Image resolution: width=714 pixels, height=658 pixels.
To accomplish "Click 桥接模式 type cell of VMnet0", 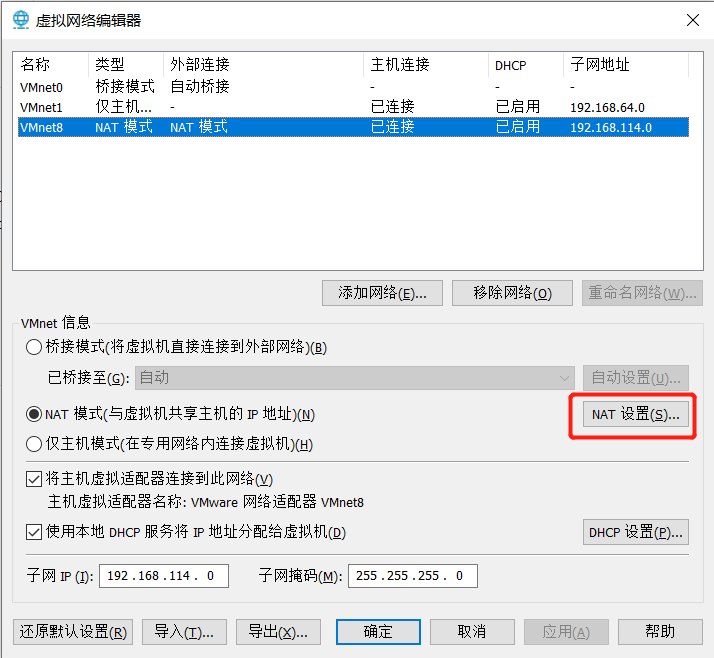I will pyautogui.click(x=125, y=87).
